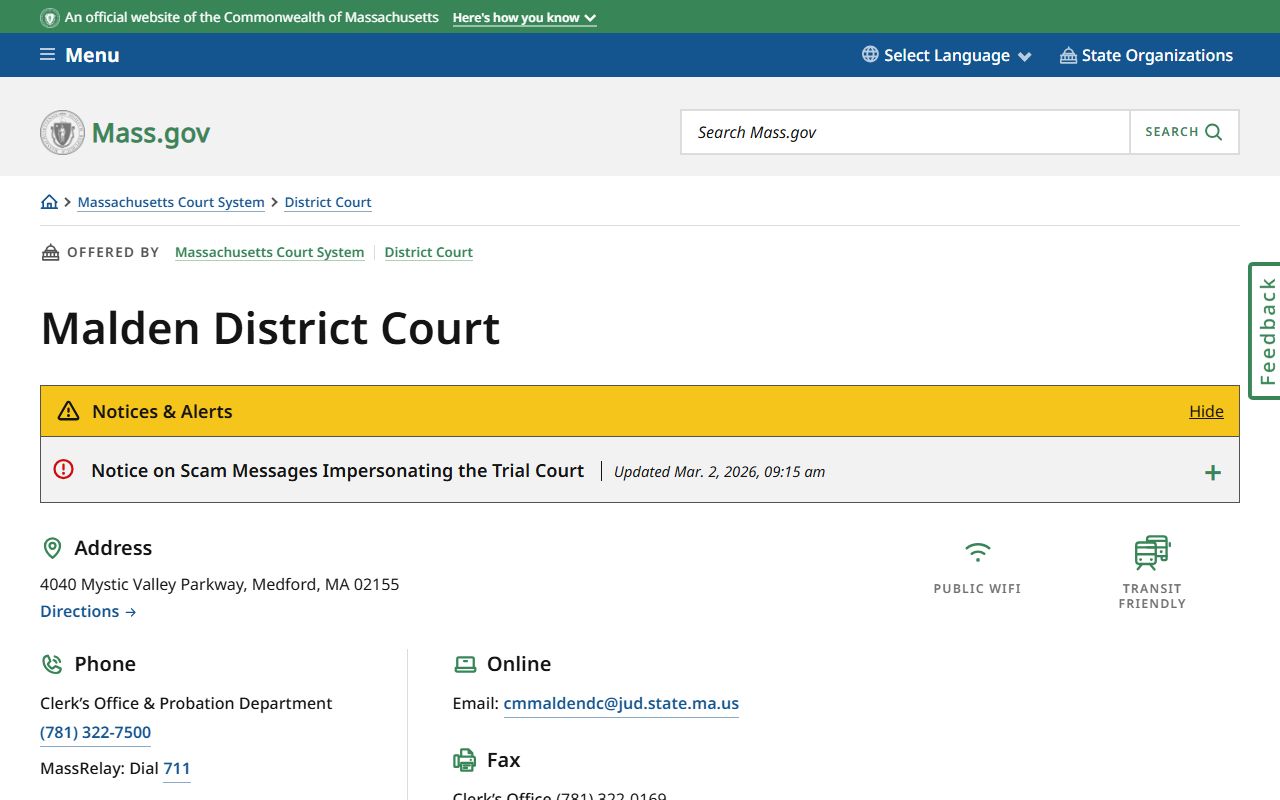The width and height of the screenshot is (1280, 800).
Task: Call the (781) 322-7500 phone link
Action: click(95, 732)
